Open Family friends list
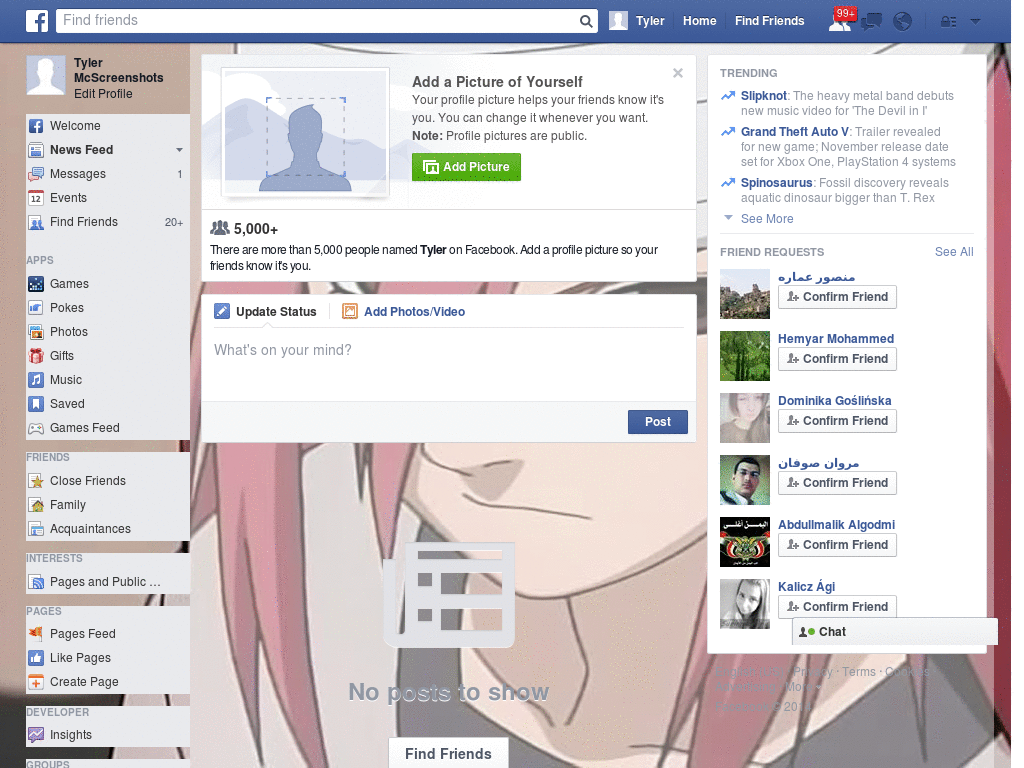The image size is (1024, 768). pyautogui.click(x=108, y=505)
